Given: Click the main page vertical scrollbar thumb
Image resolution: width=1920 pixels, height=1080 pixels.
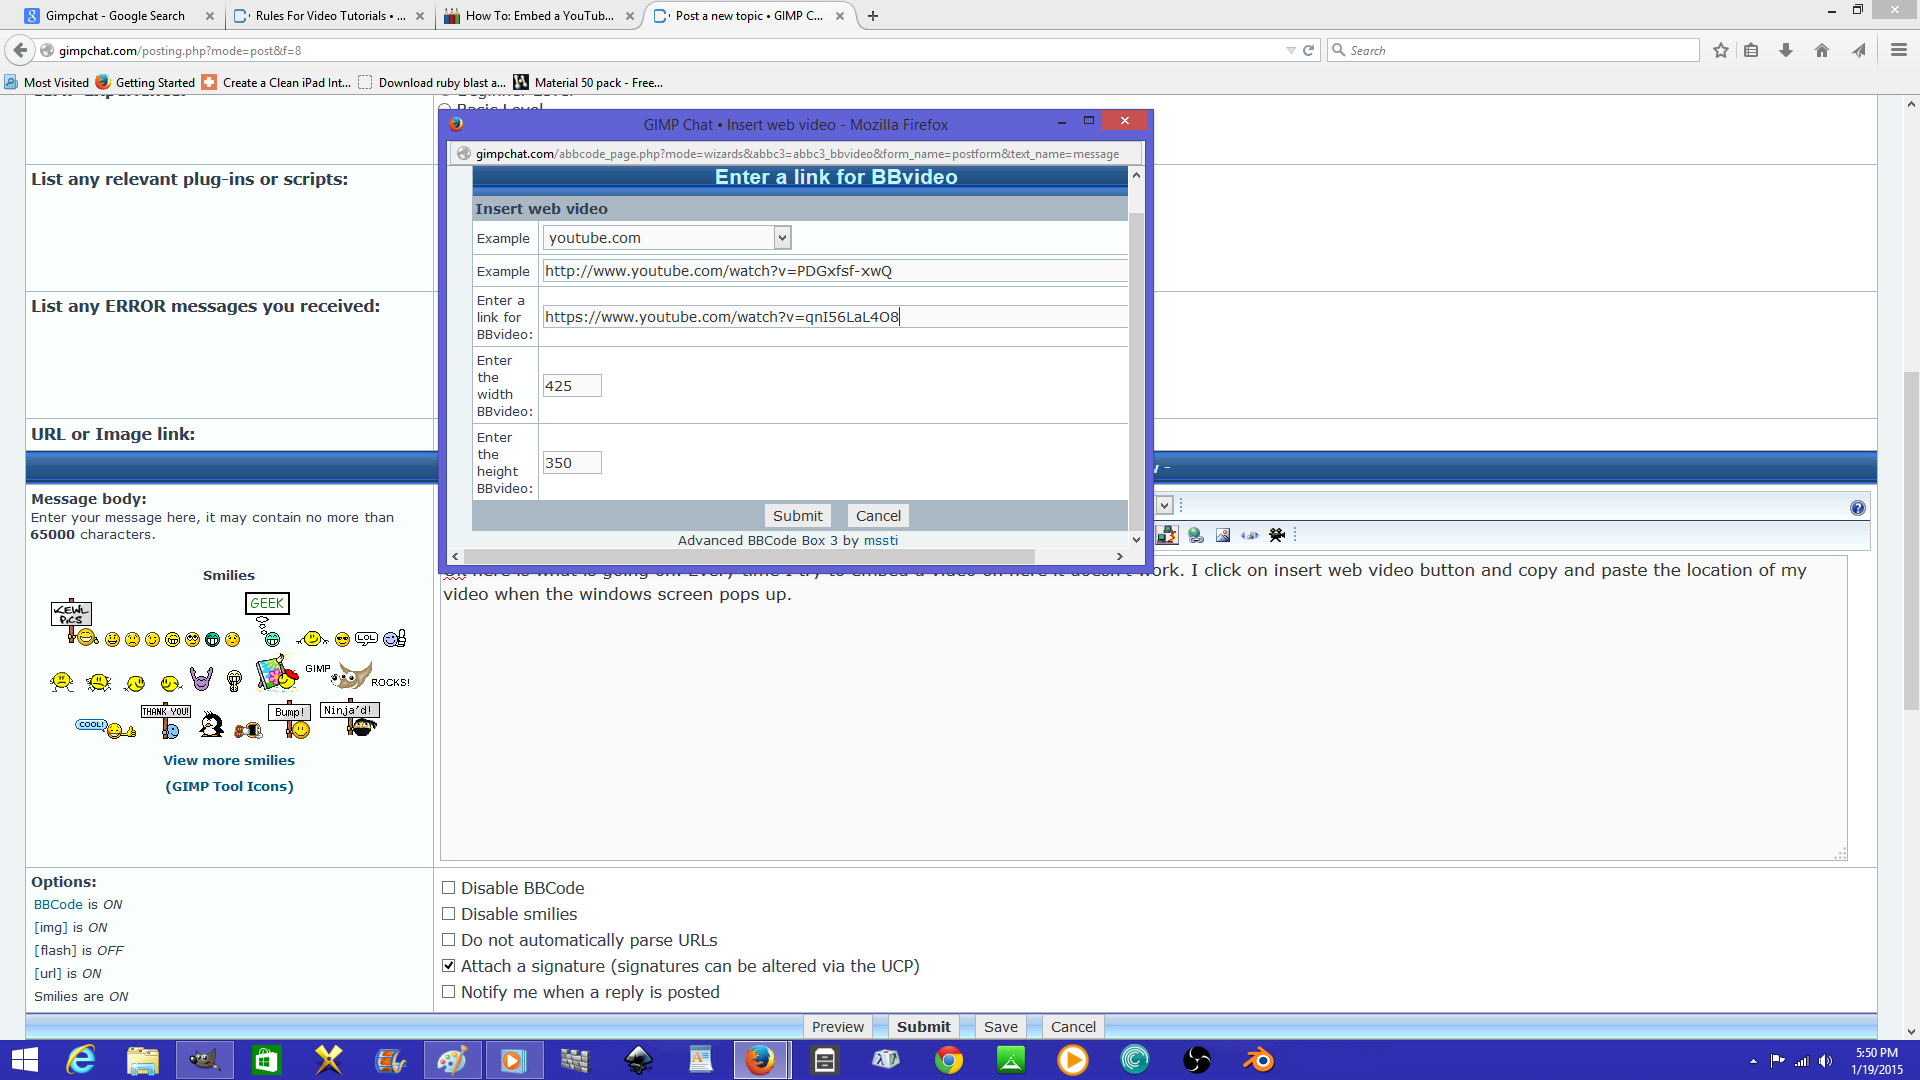Looking at the screenshot, I should [1911, 540].
